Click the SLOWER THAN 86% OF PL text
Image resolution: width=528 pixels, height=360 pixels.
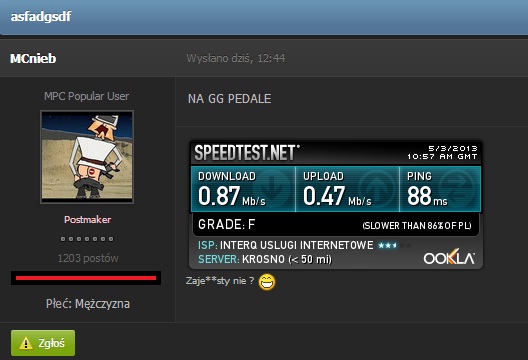tap(417, 225)
